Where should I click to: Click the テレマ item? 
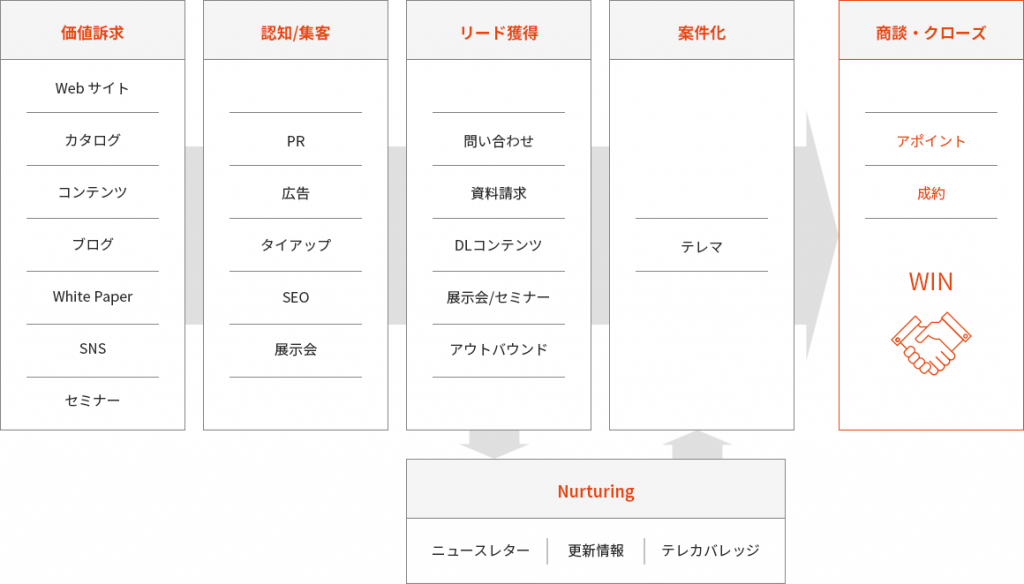click(702, 247)
